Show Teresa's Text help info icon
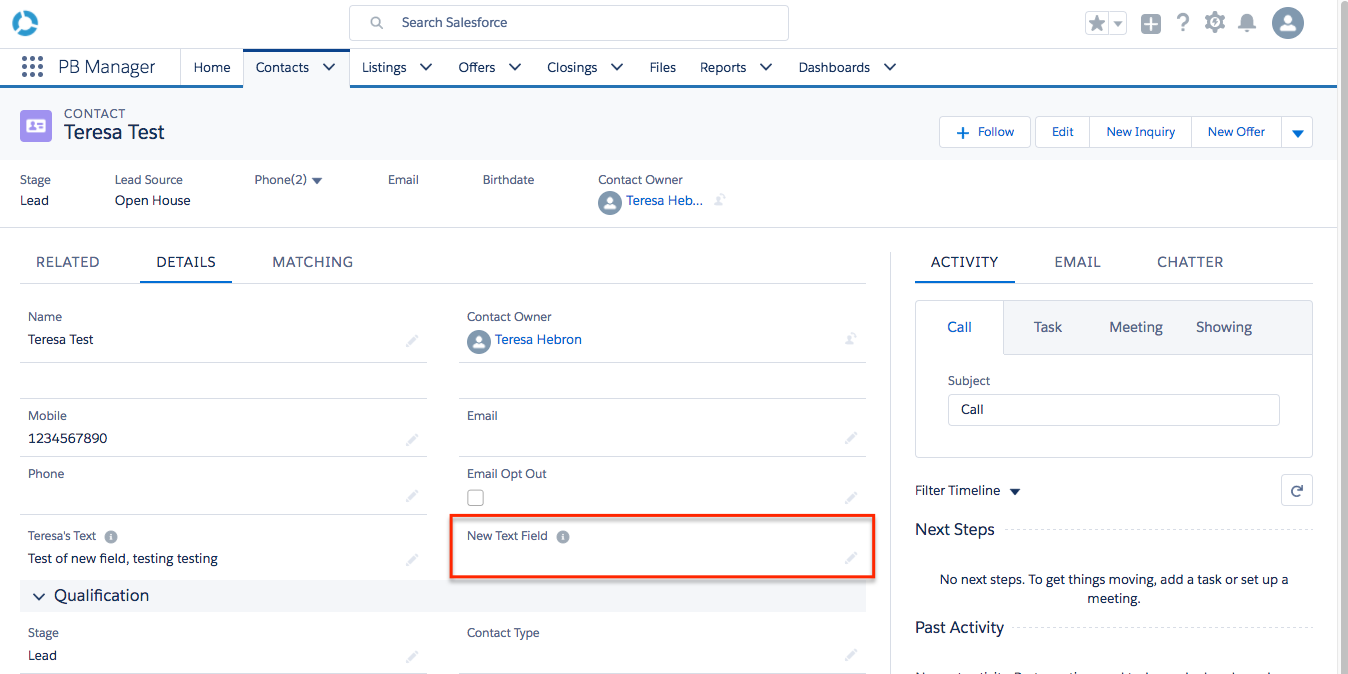This screenshot has width=1348, height=674. point(111,536)
